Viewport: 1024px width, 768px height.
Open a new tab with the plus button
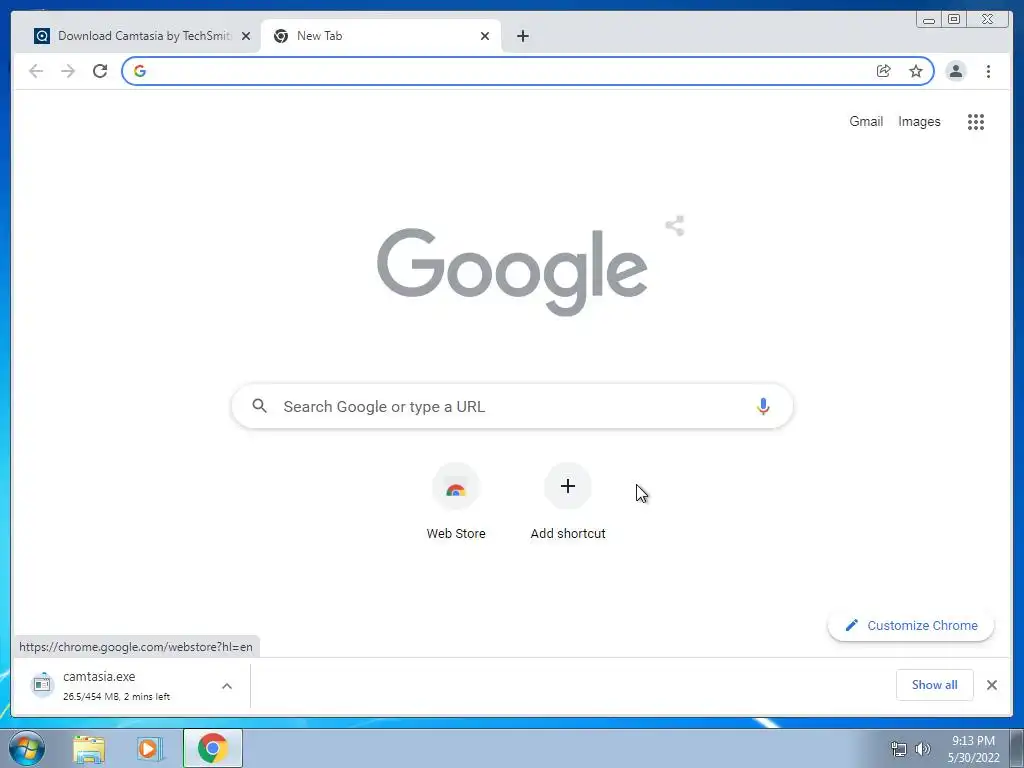tap(522, 36)
